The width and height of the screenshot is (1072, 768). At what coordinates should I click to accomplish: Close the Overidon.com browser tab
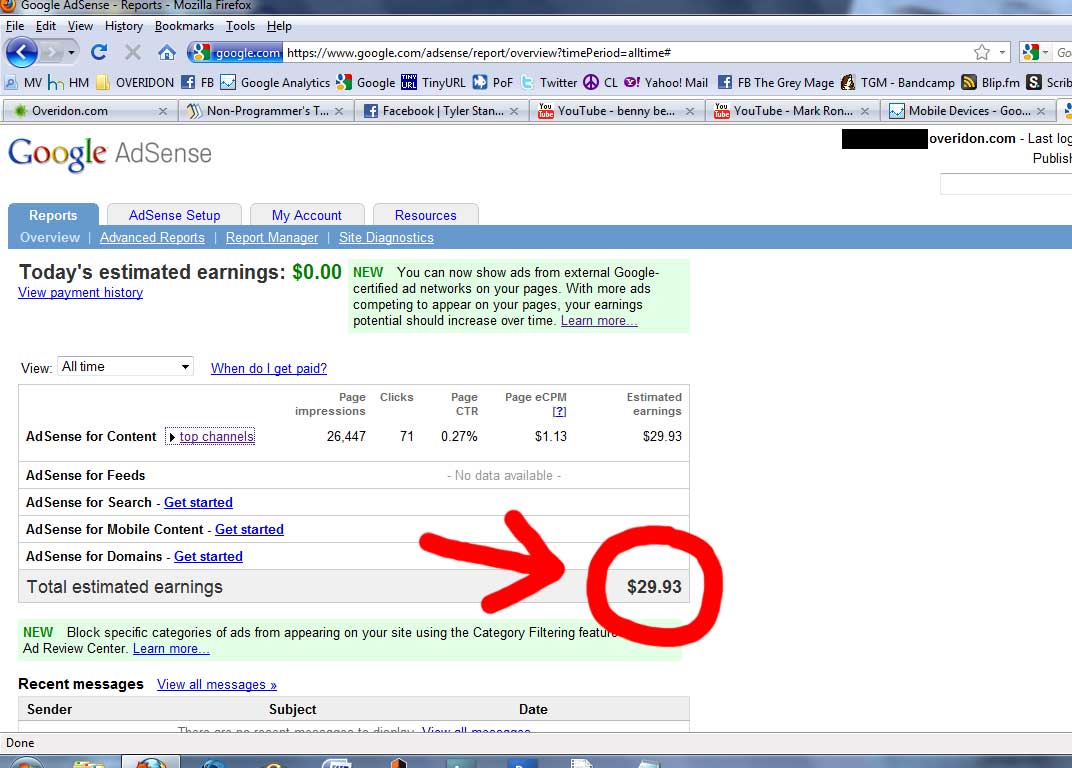163,111
